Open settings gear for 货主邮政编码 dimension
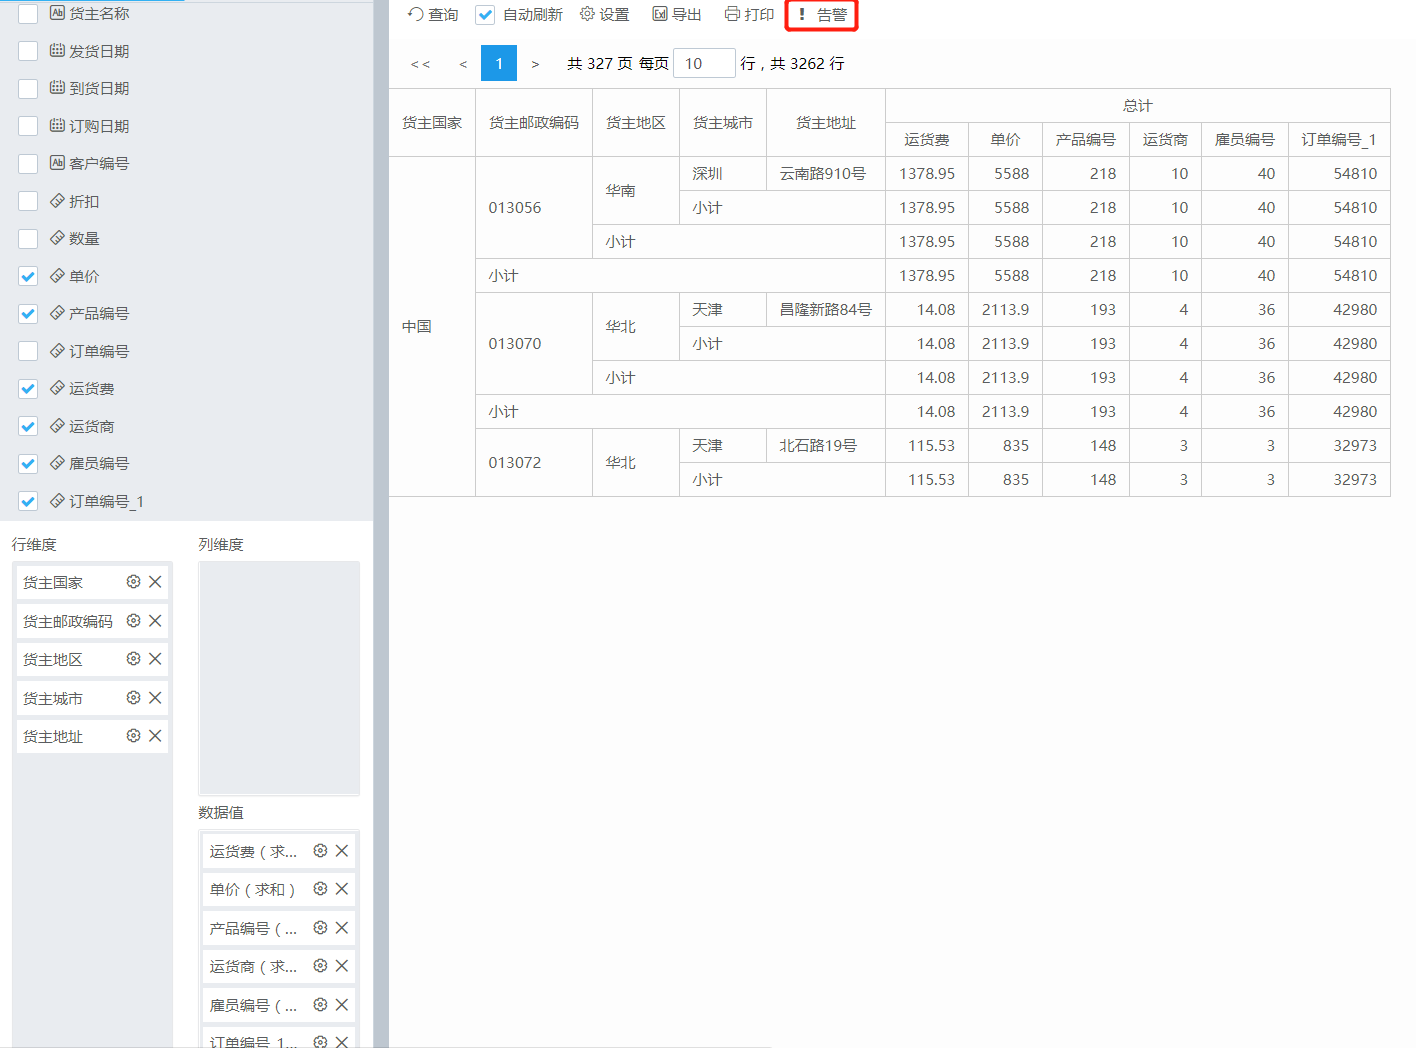This screenshot has width=1416, height=1048. click(133, 621)
